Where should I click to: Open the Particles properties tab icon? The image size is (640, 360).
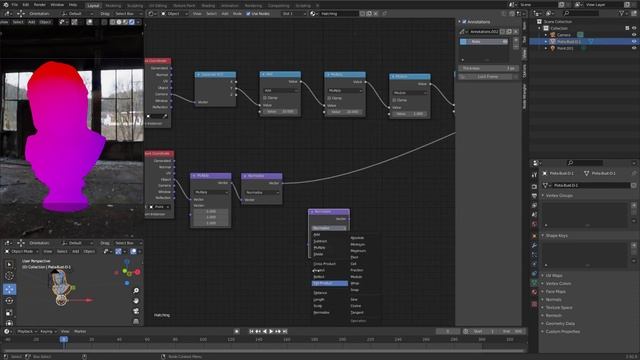click(534, 255)
